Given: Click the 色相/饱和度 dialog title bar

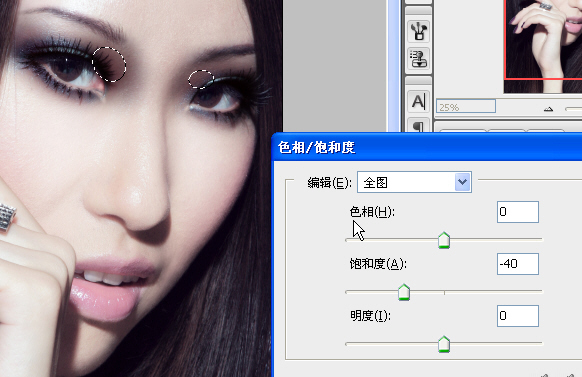Looking at the screenshot, I should 427,147.
